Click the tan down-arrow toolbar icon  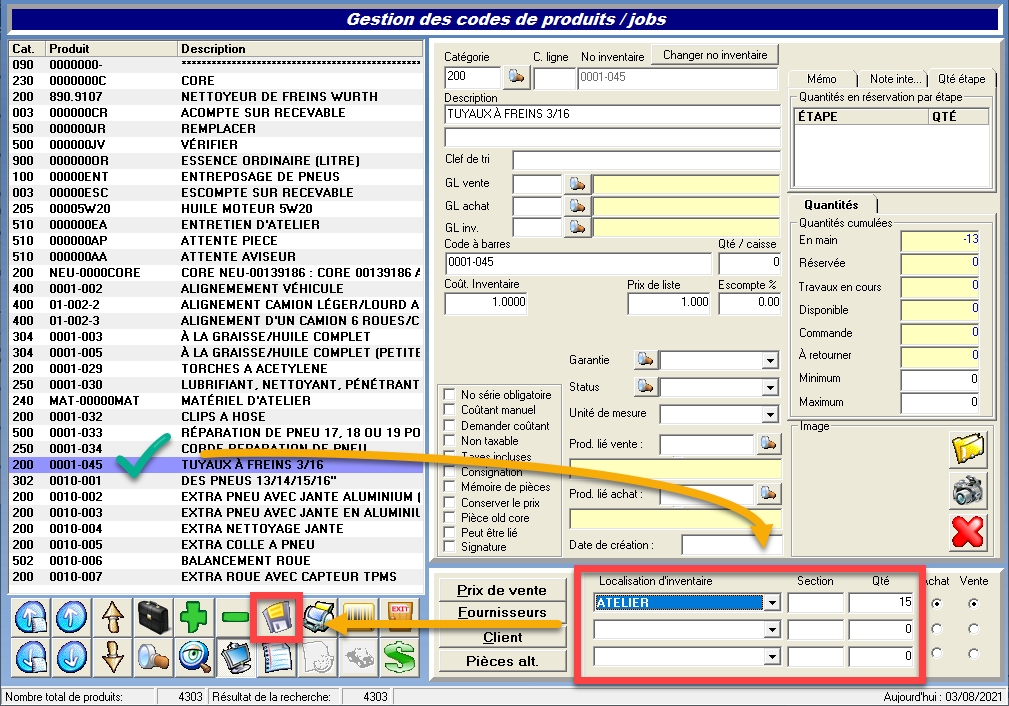coord(113,657)
